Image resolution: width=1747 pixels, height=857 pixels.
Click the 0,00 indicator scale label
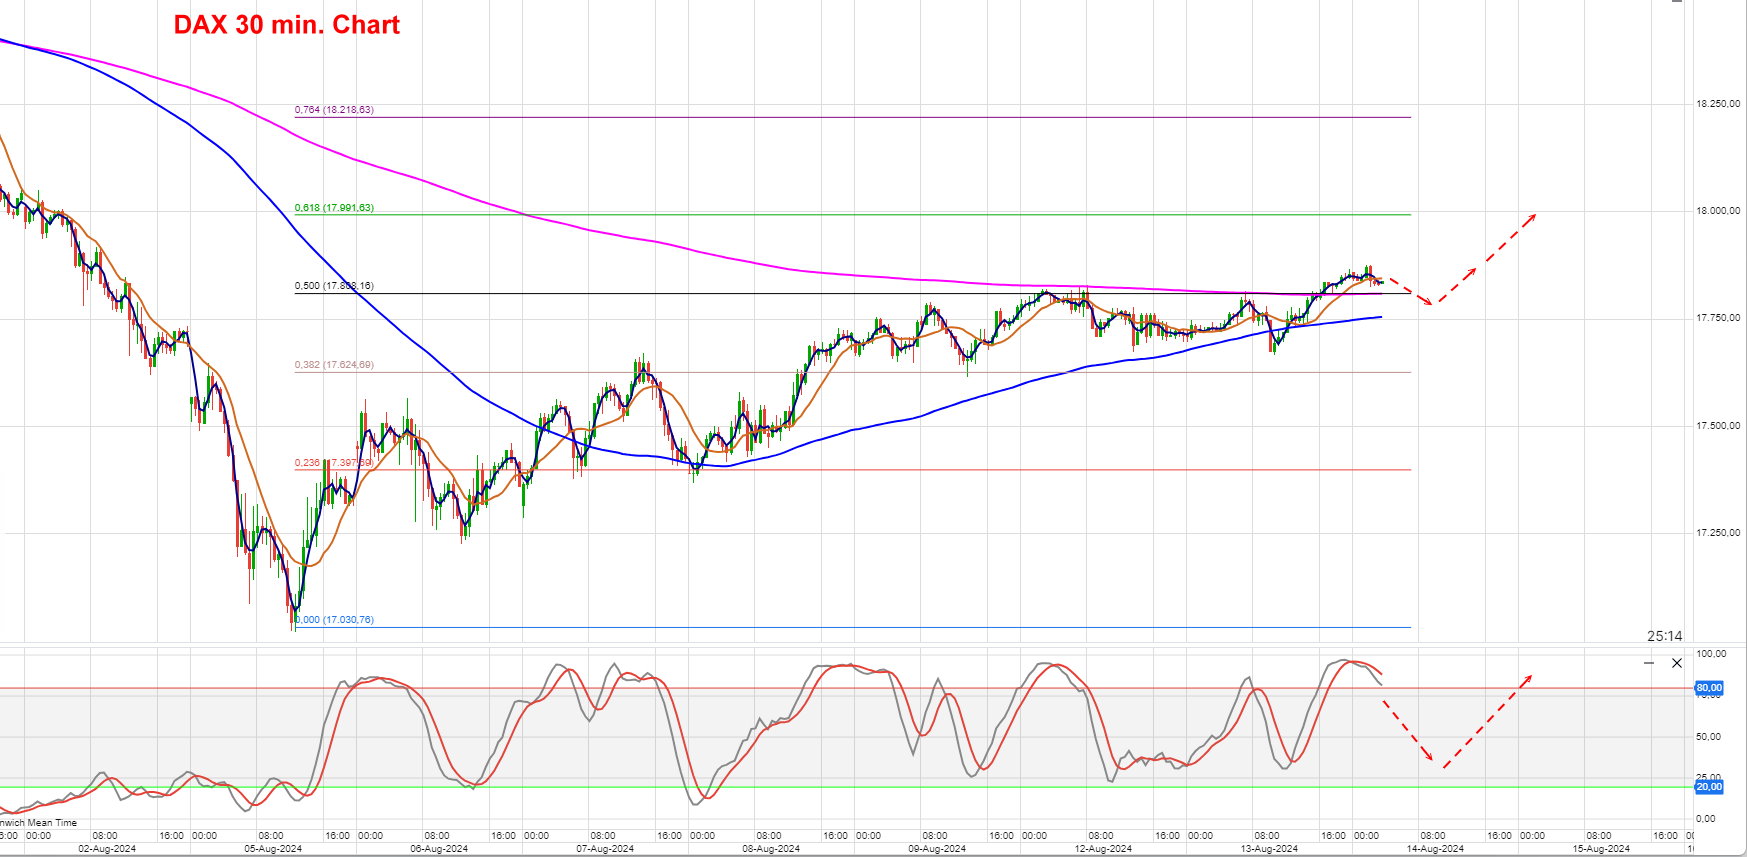(1707, 819)
